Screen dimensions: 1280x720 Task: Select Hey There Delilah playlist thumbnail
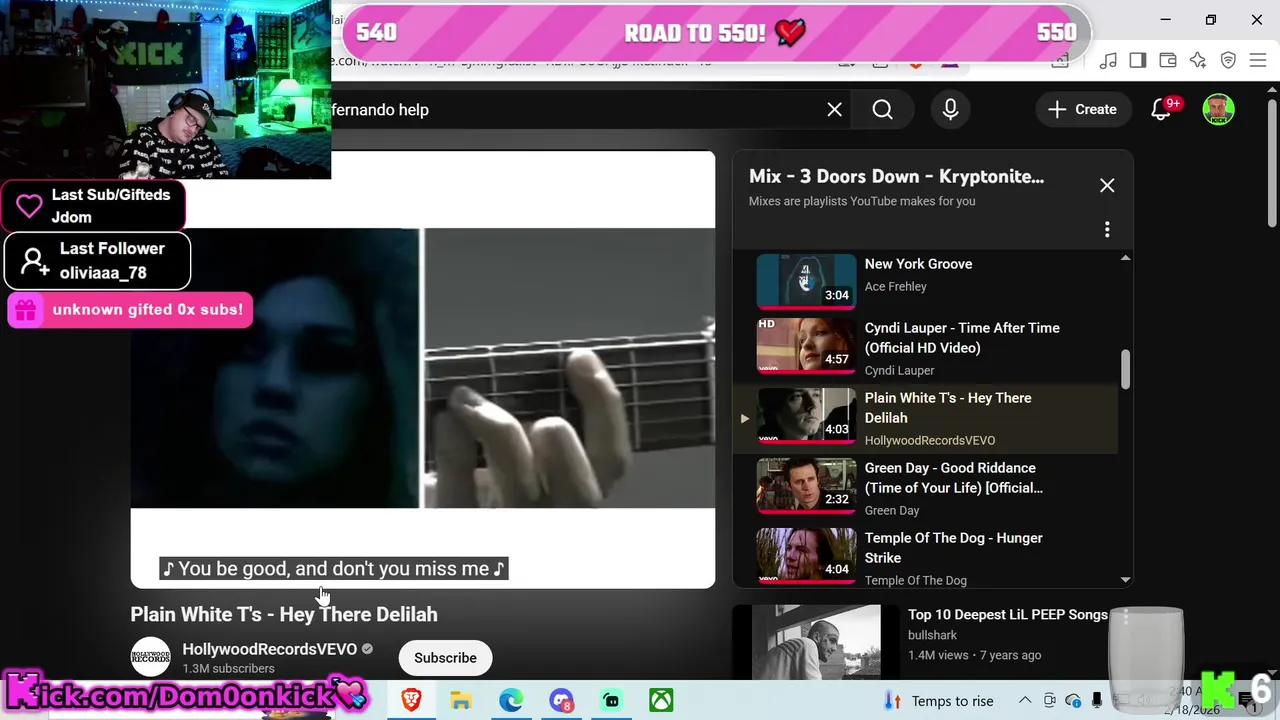[x=806, y=415]
